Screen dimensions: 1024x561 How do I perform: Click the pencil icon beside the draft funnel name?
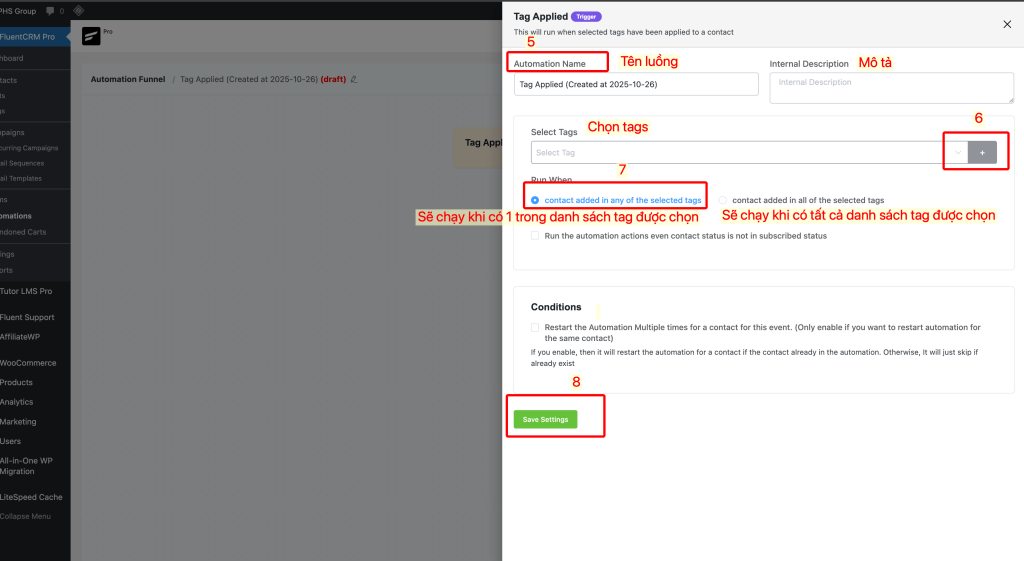(354, 79)
